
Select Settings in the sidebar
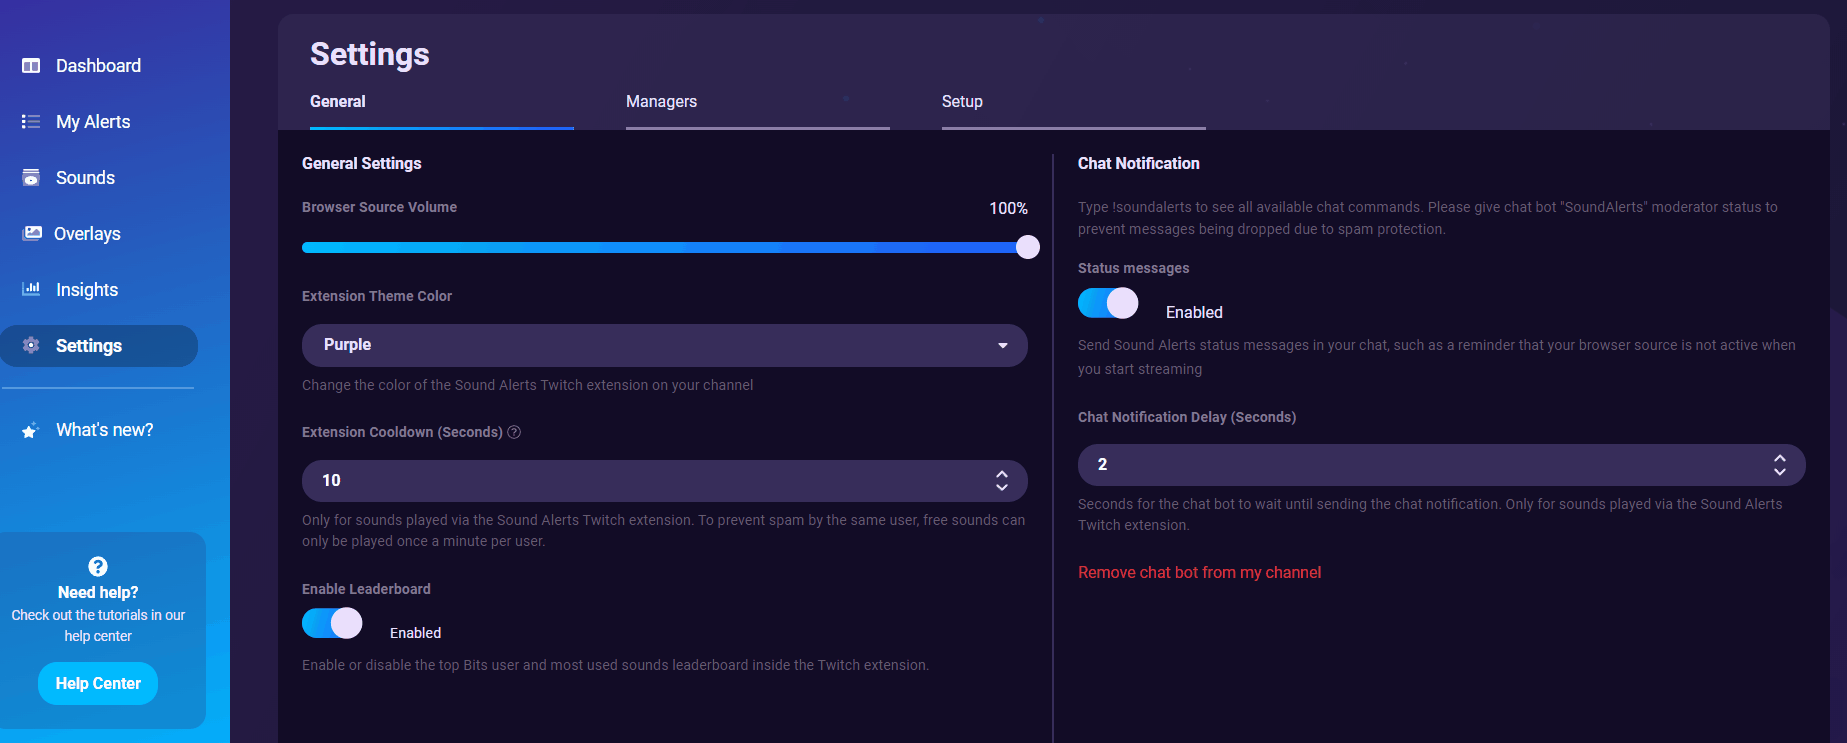tap(99, 346)
